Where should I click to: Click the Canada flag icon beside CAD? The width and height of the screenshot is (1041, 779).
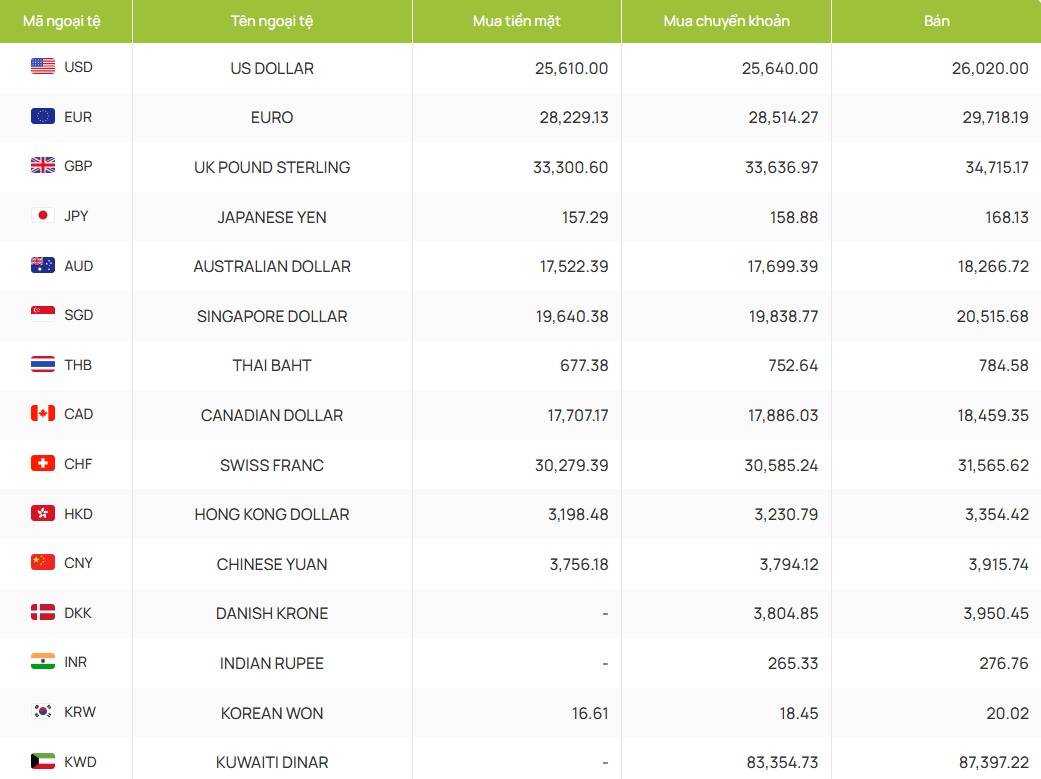tap(42, 414)
